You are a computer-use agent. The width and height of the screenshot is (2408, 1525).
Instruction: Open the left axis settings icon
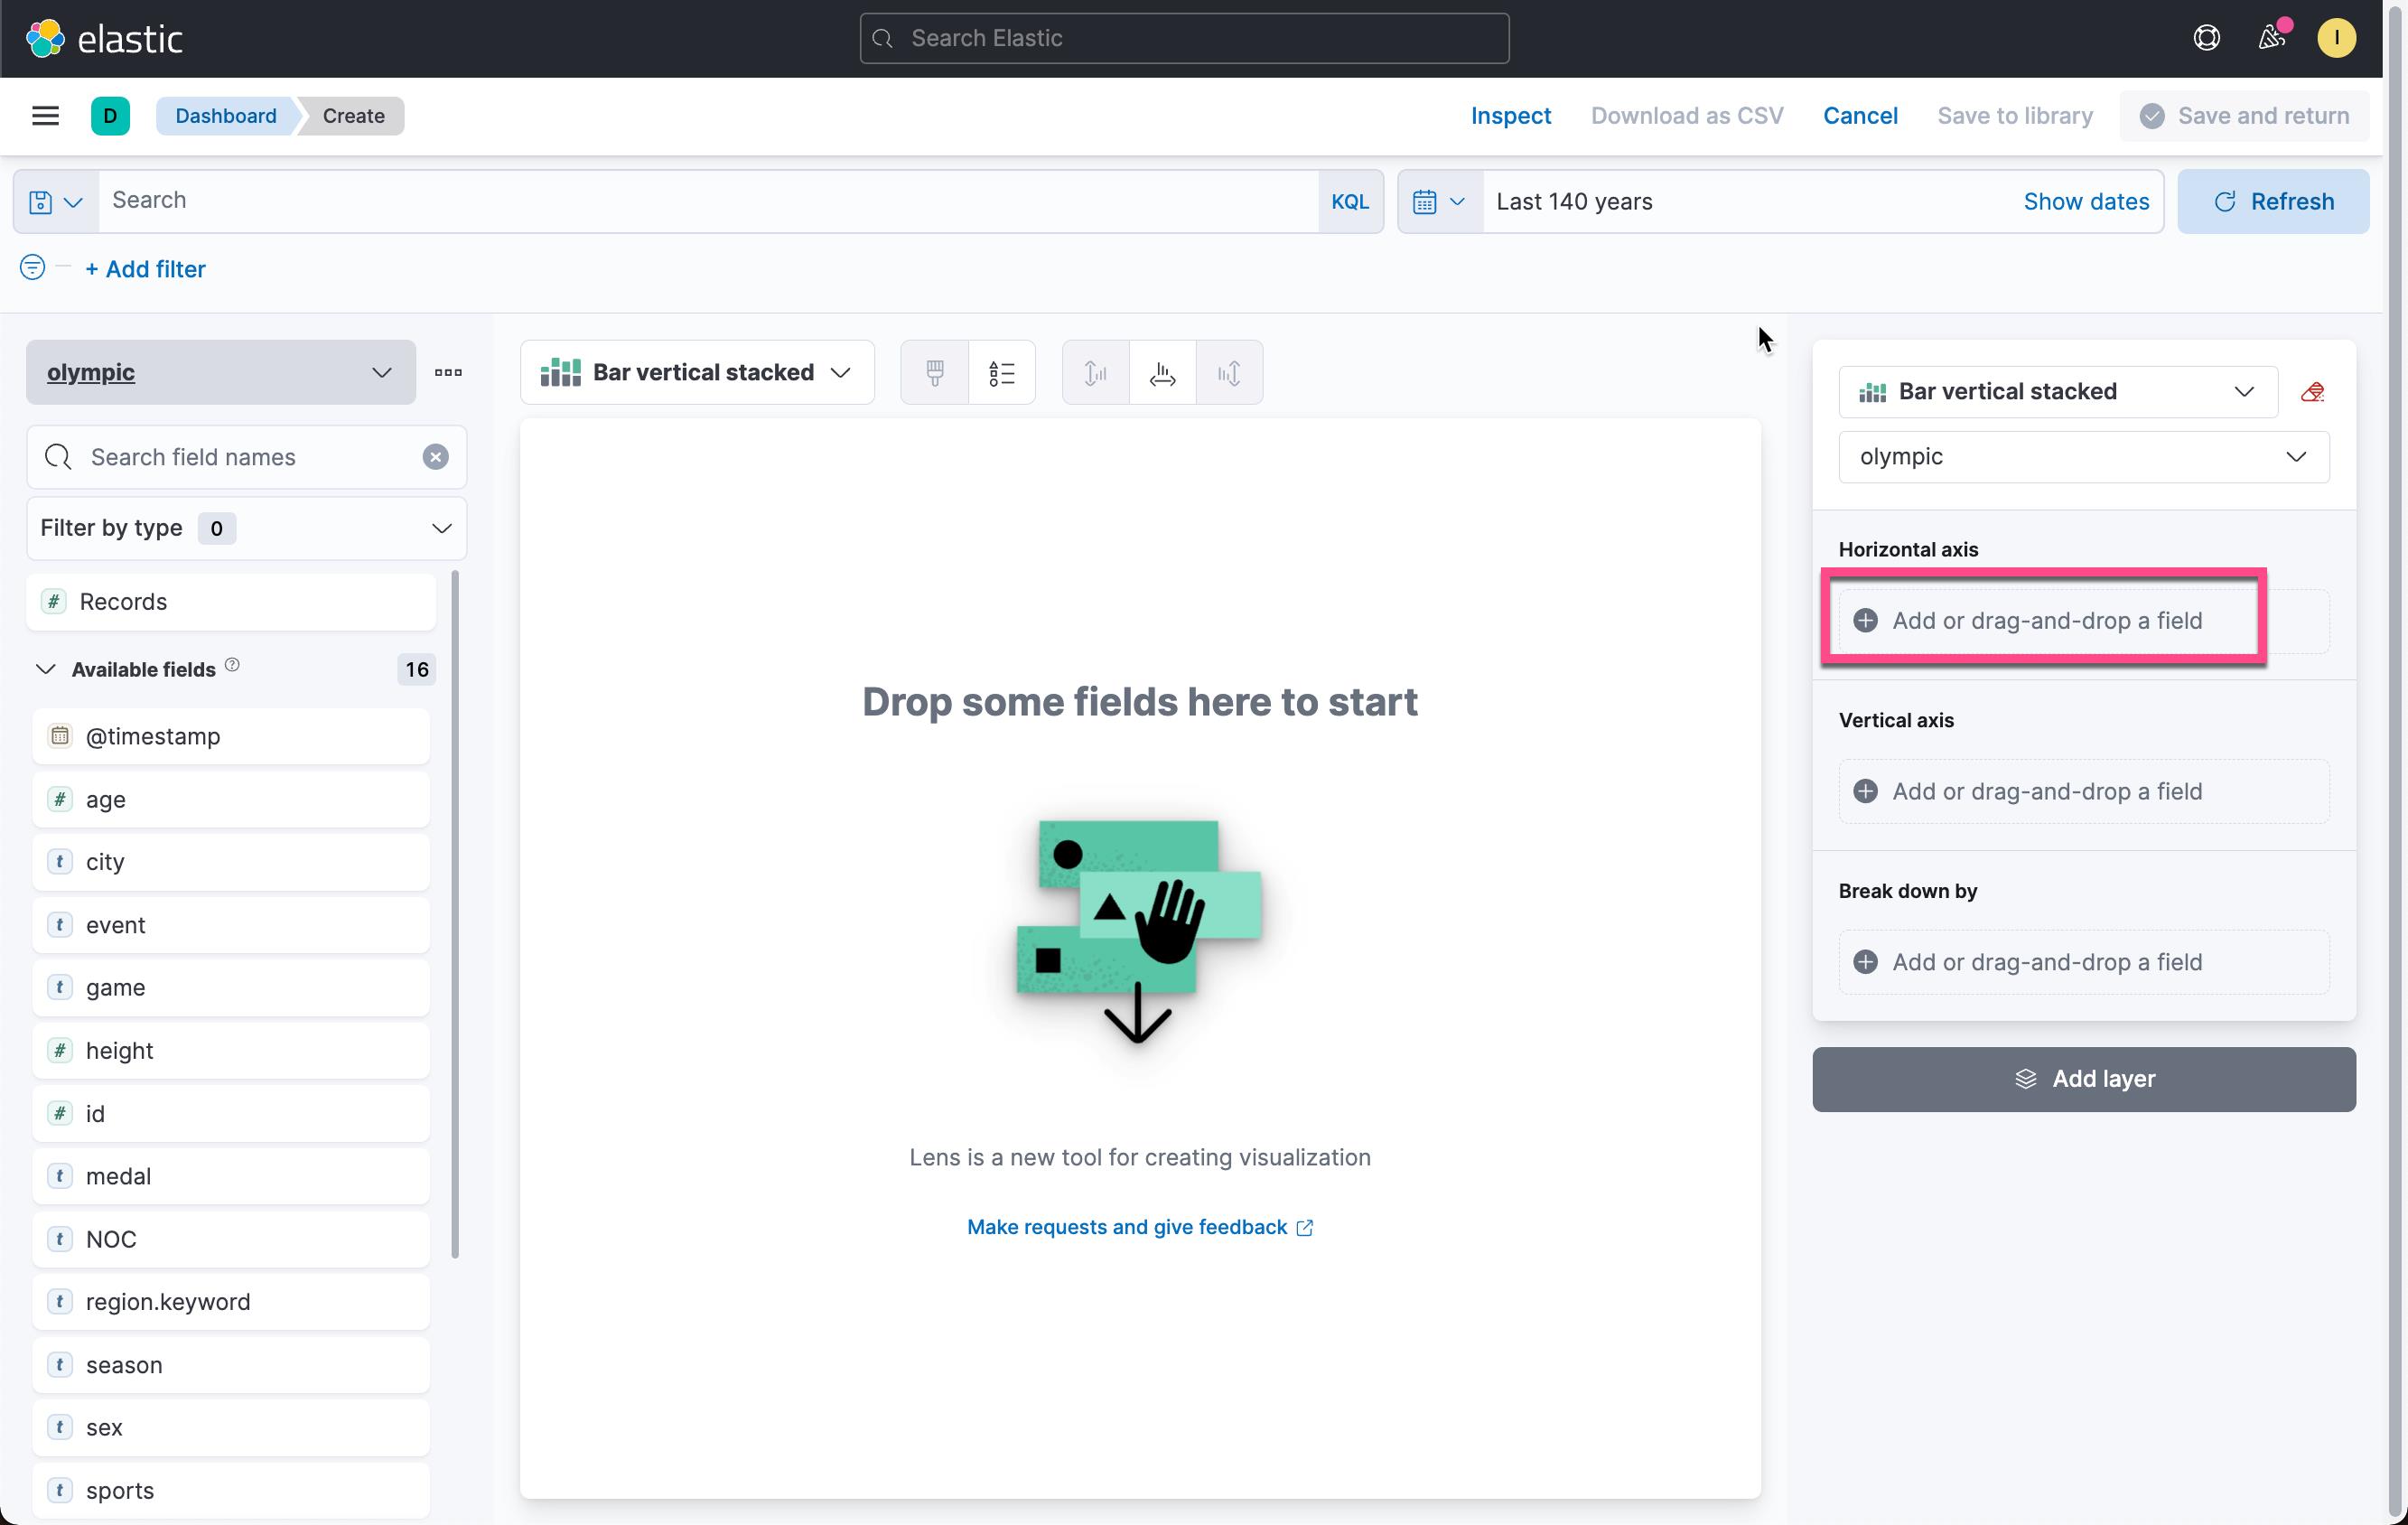coord(1096,373)
